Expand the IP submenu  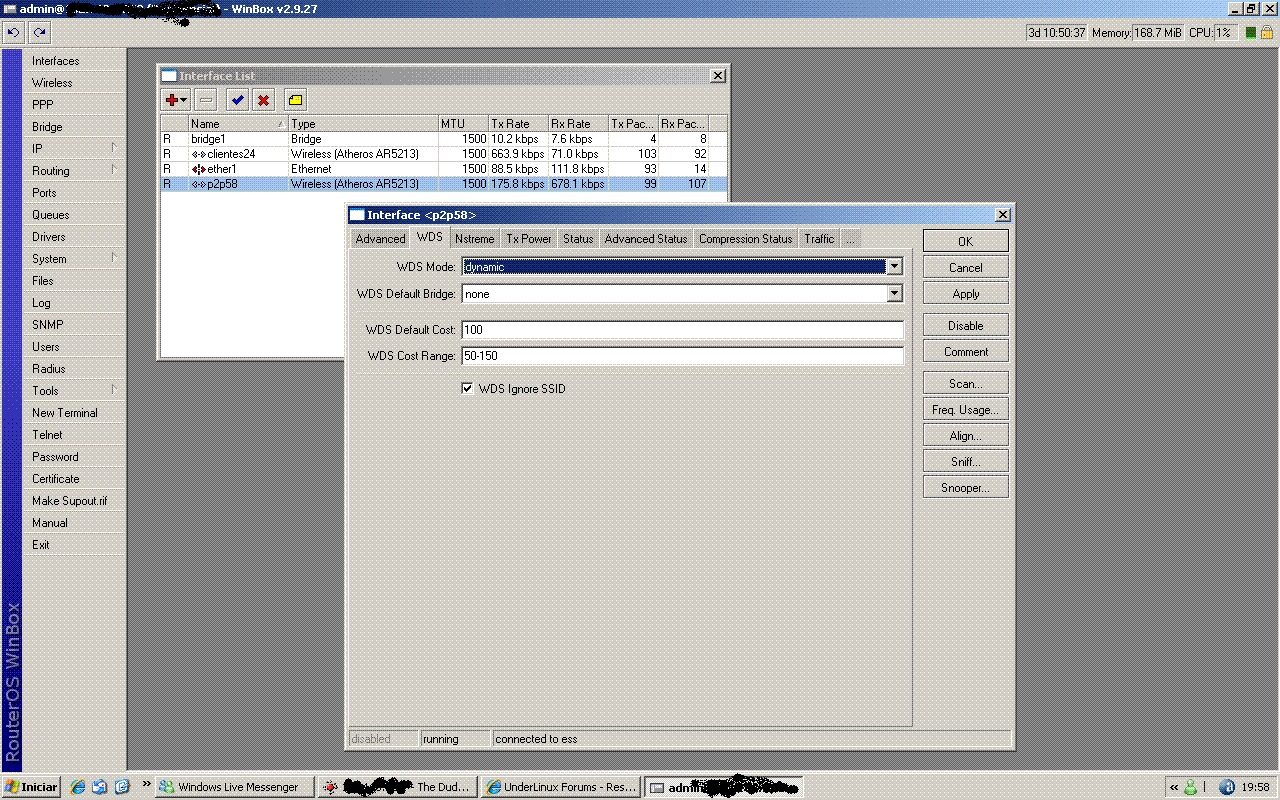point(113,148)
